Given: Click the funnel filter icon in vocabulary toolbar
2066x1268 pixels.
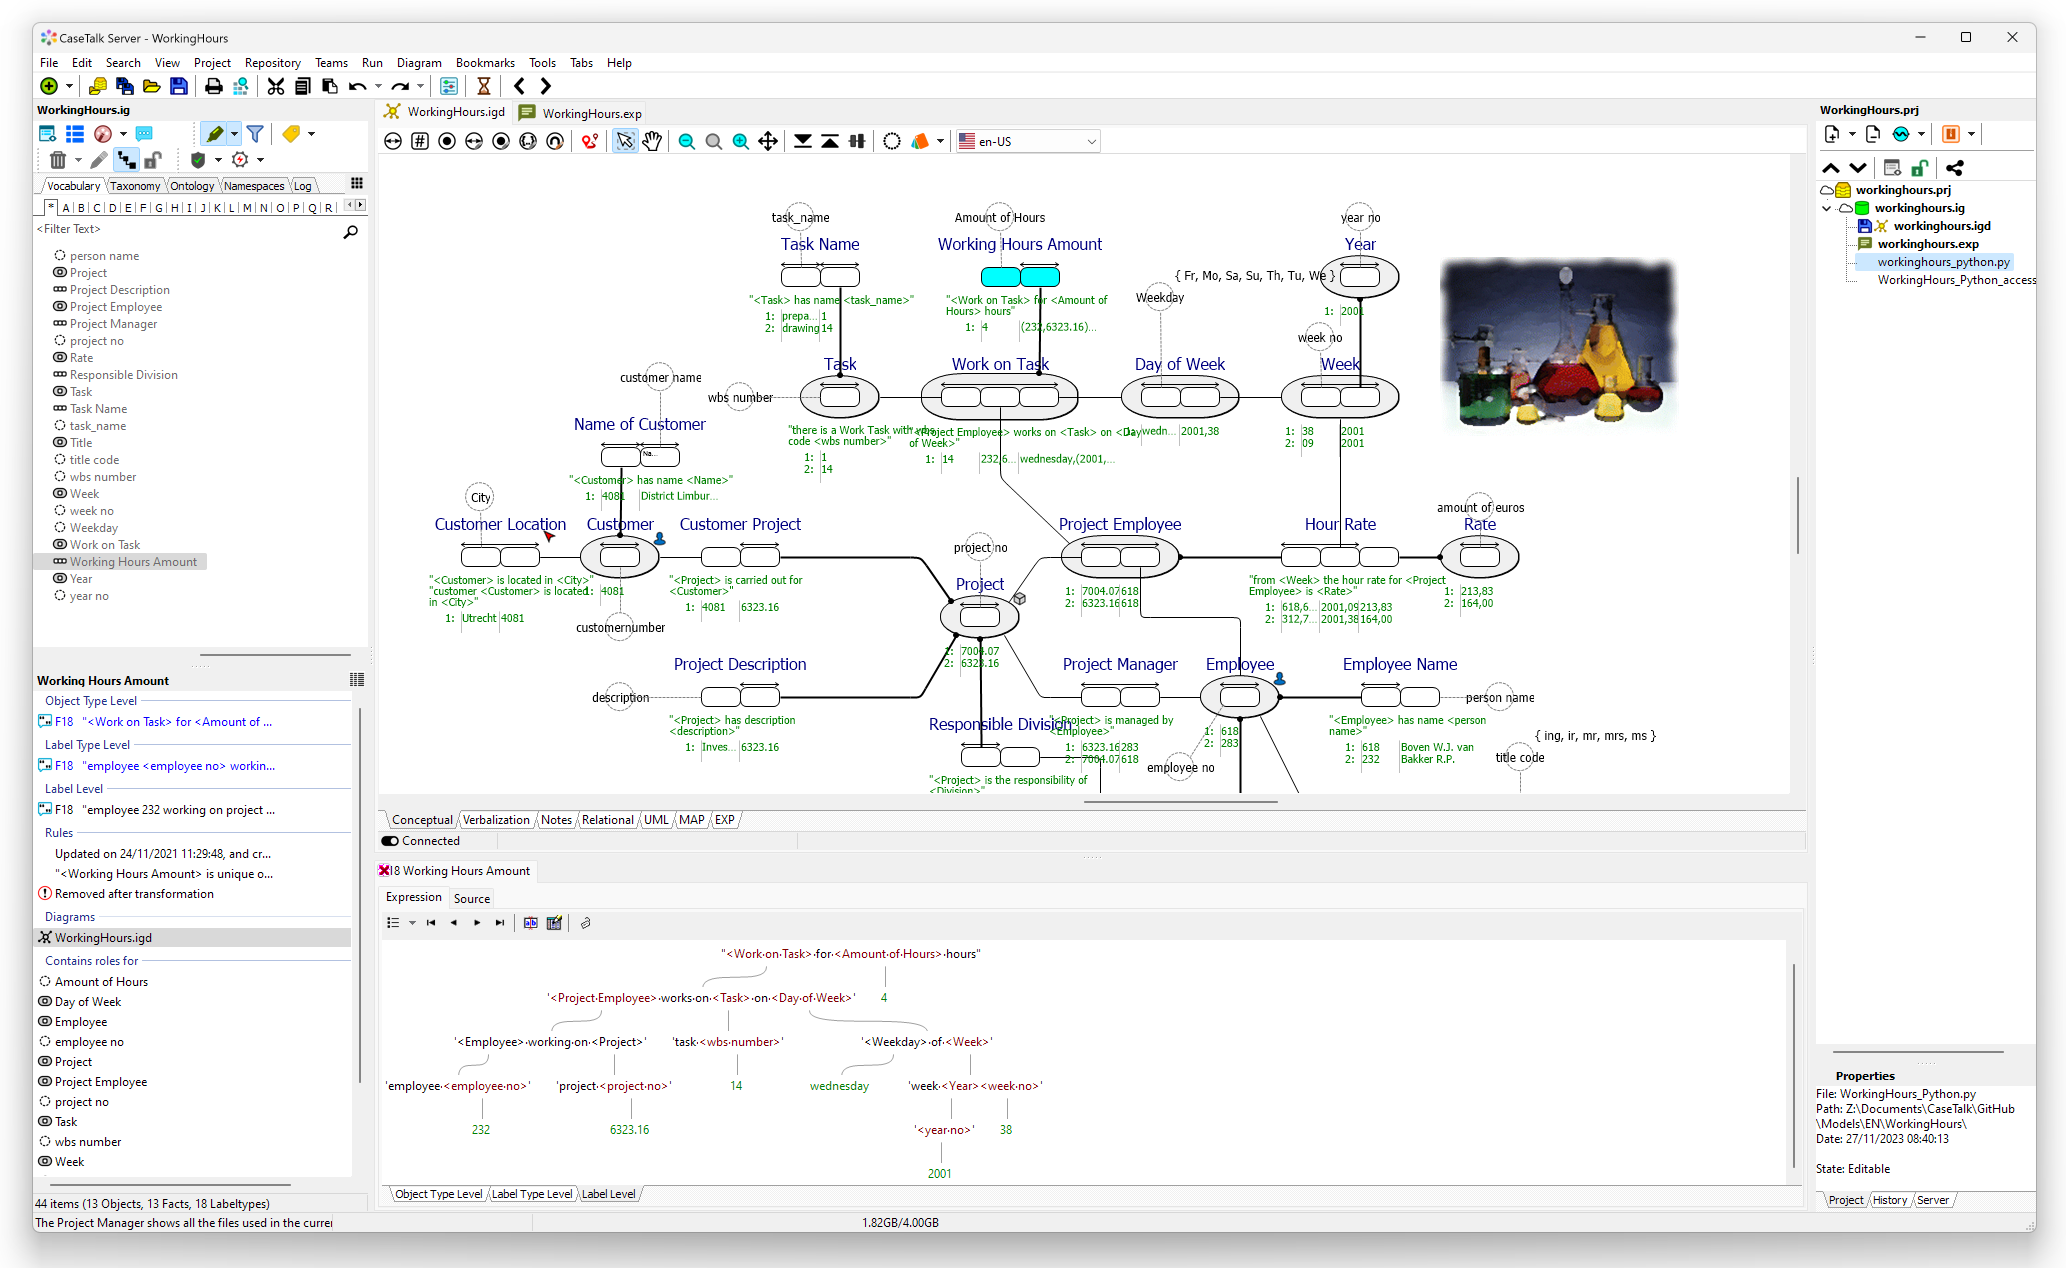Looking at the screenshot, I should (x=255, y=133).
